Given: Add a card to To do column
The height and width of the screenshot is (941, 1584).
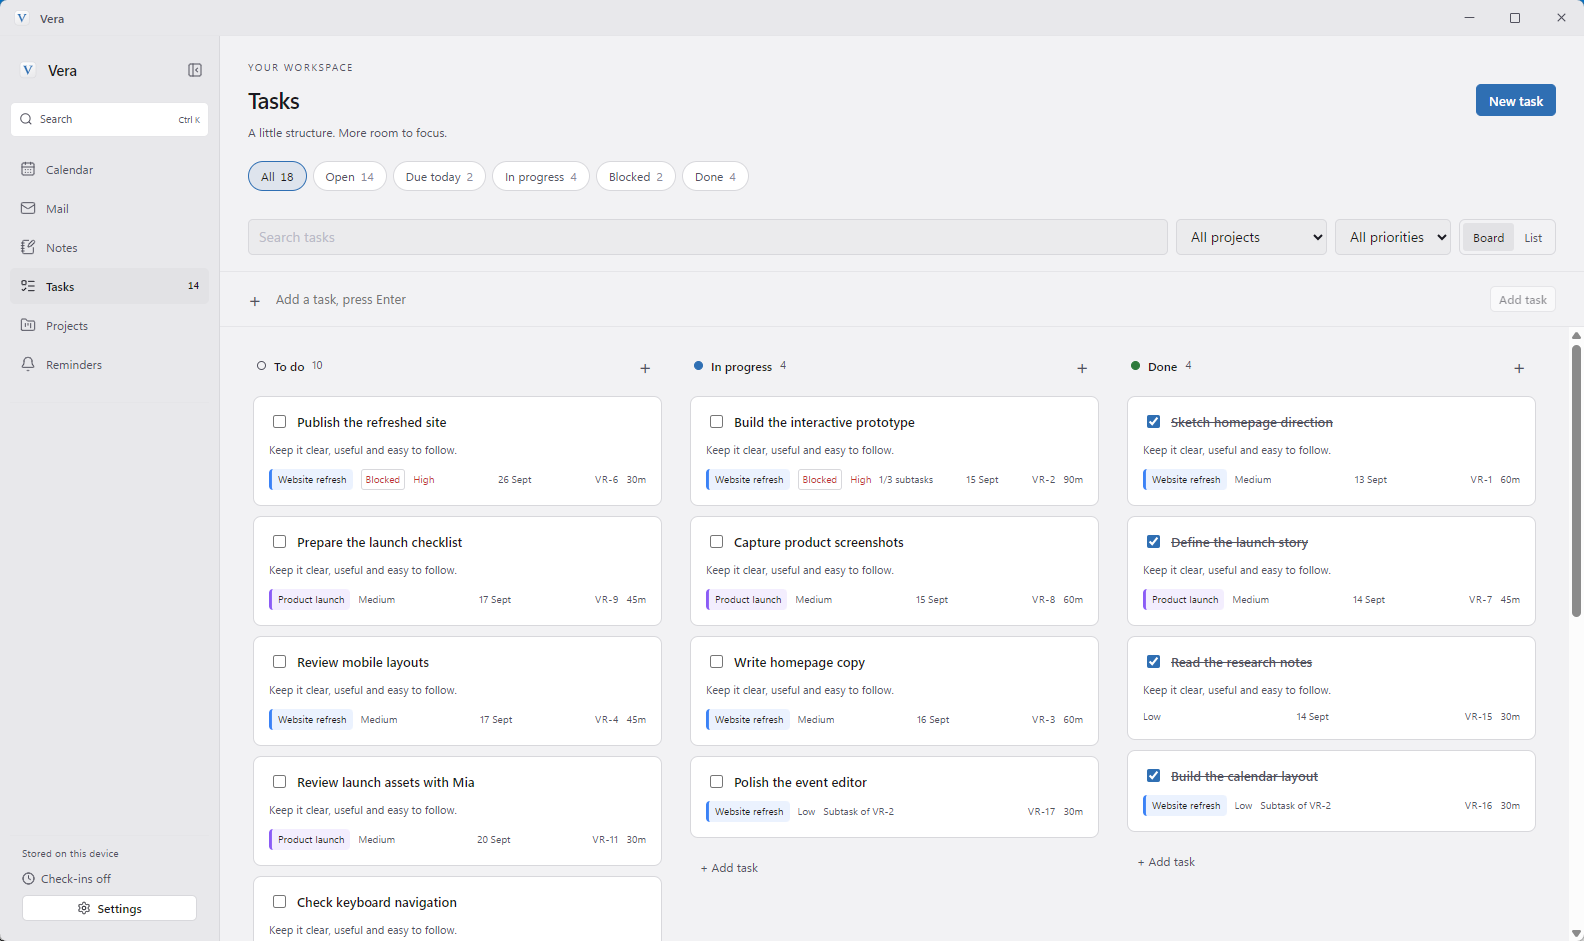Looking at the screenshot, I should 645,369.
